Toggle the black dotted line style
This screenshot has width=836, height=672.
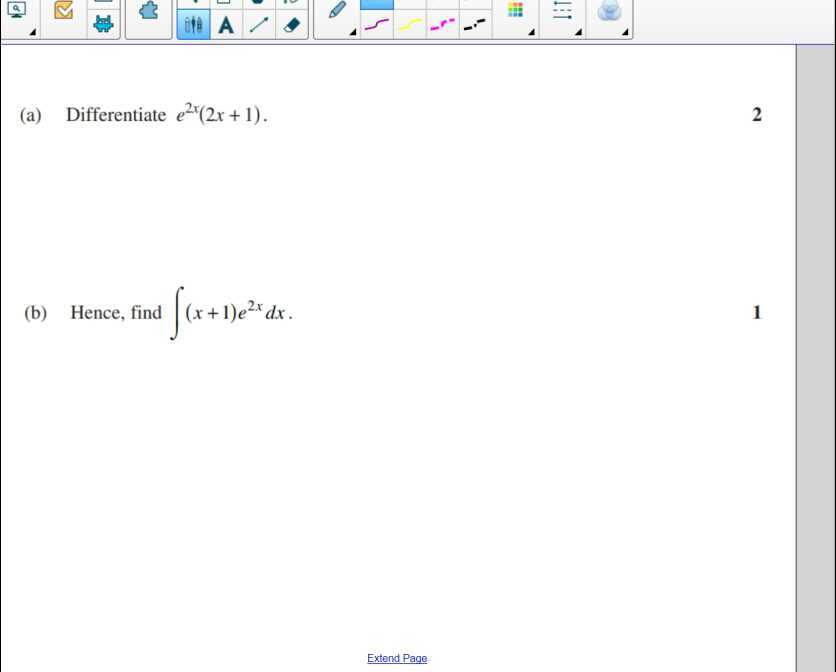pyautogui.click(x=474, y=24)
